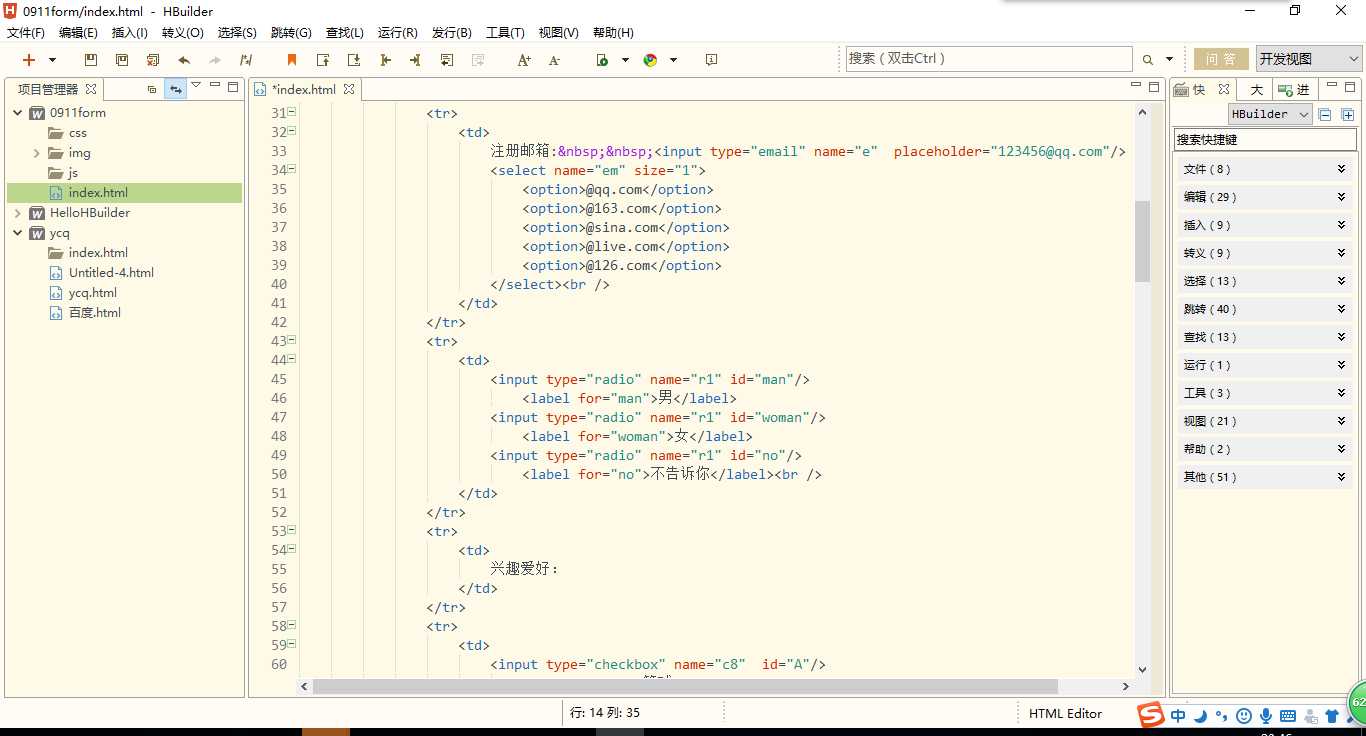Click the editor vertical scrollbar thumb
Image resolution: width=1366 pixels, height=736 pixels.
(x=1142, y=241)
